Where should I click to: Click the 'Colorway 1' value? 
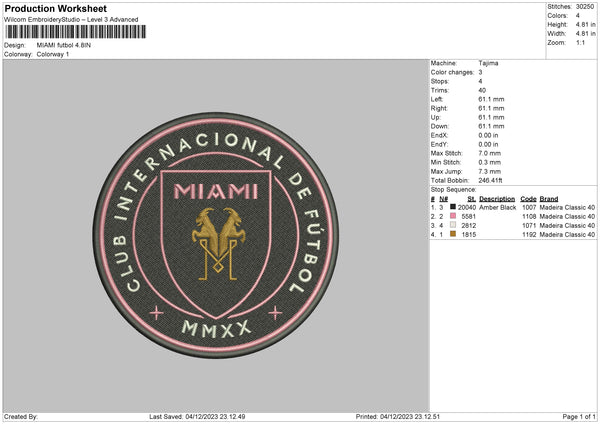(x=53, y=54)
